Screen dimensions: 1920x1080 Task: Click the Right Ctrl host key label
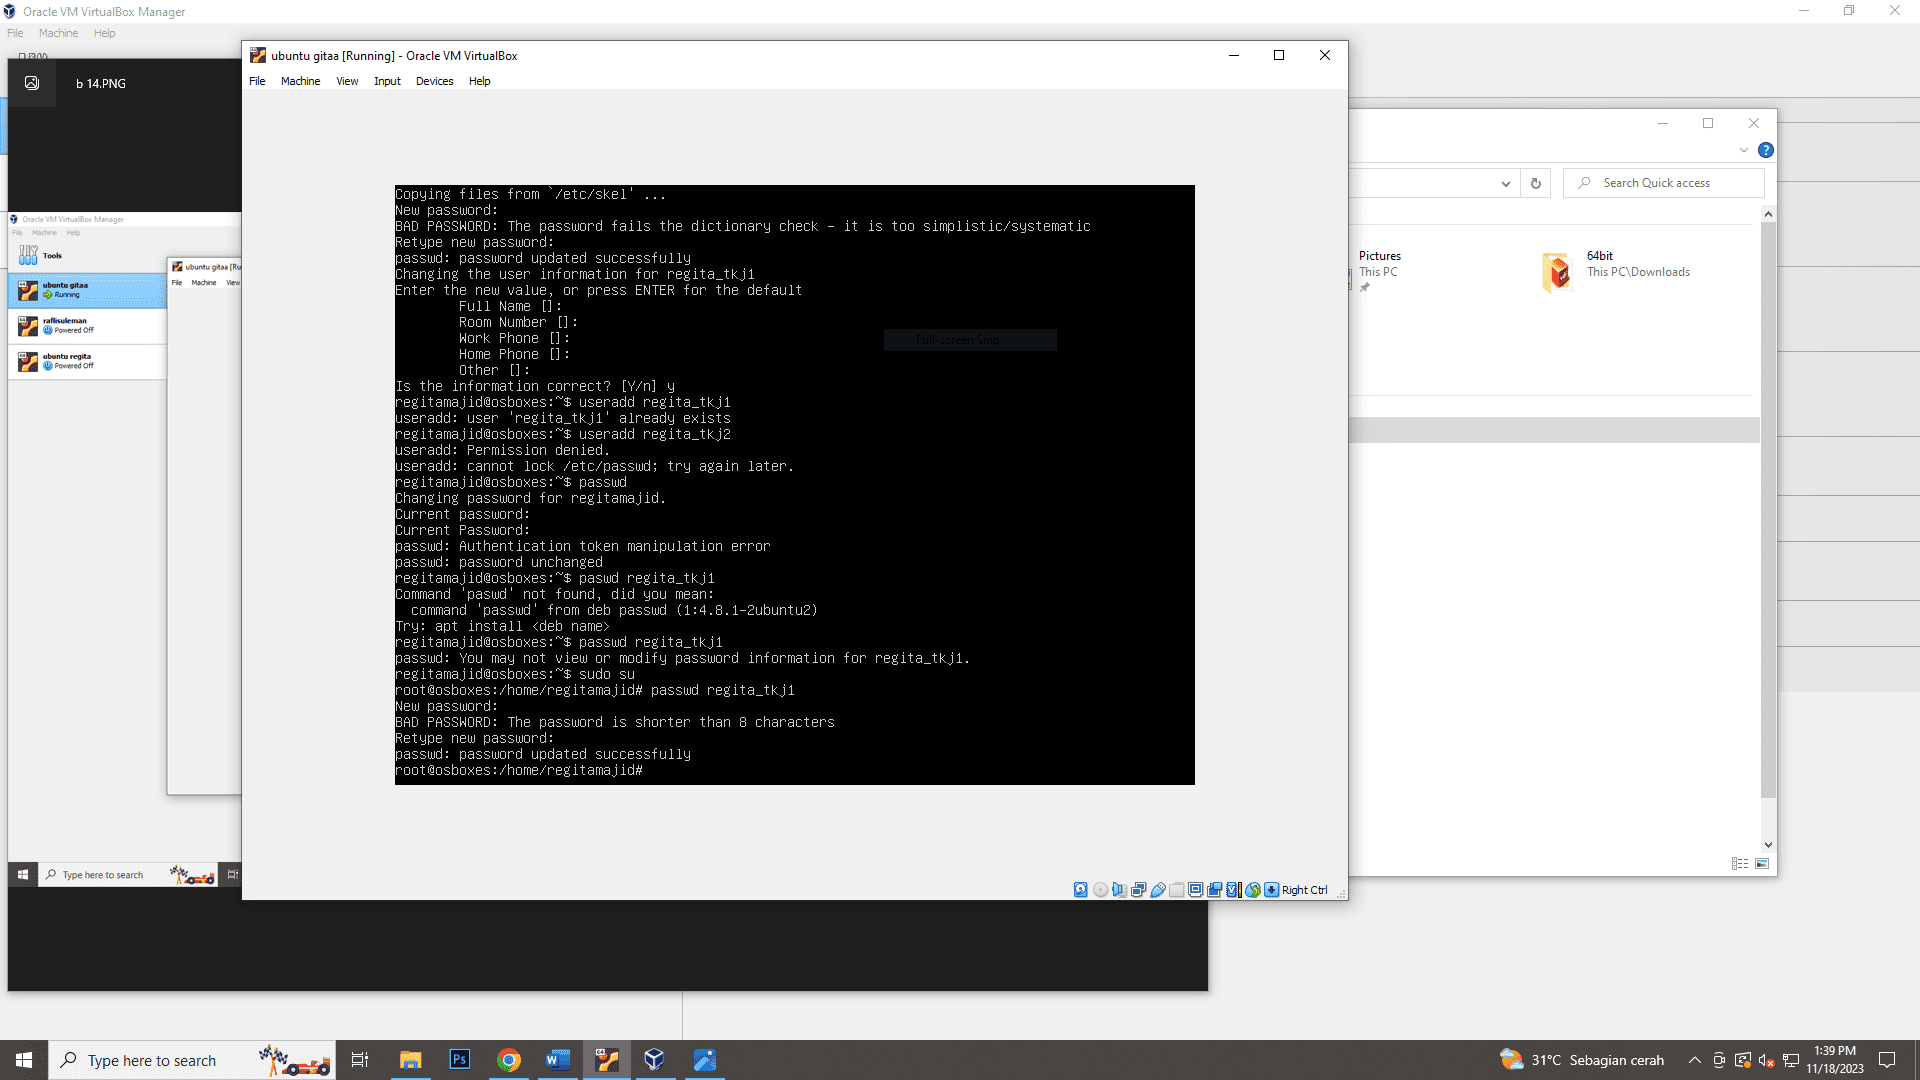1305,890
